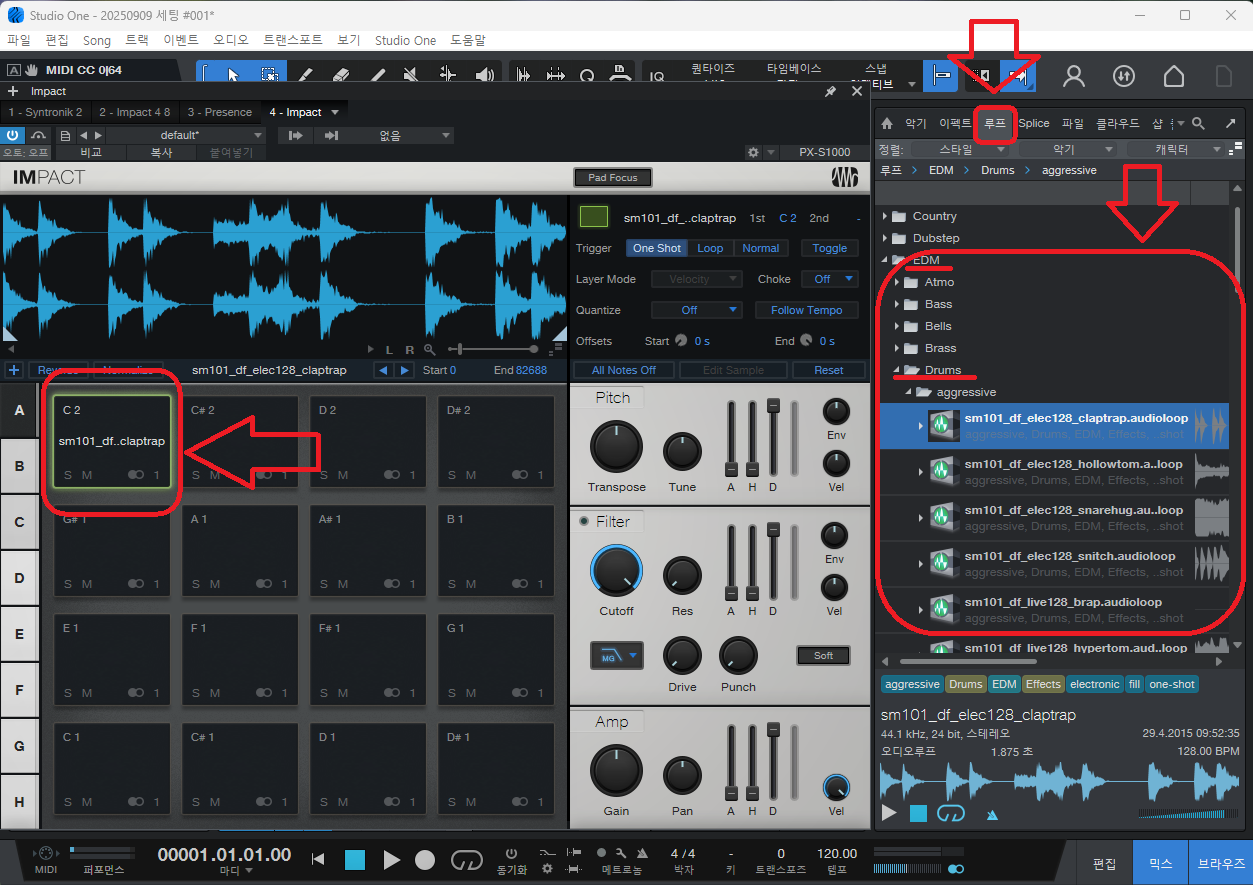
Task: Click the Pitch Decay slider
Action: [x=773, y=438]
